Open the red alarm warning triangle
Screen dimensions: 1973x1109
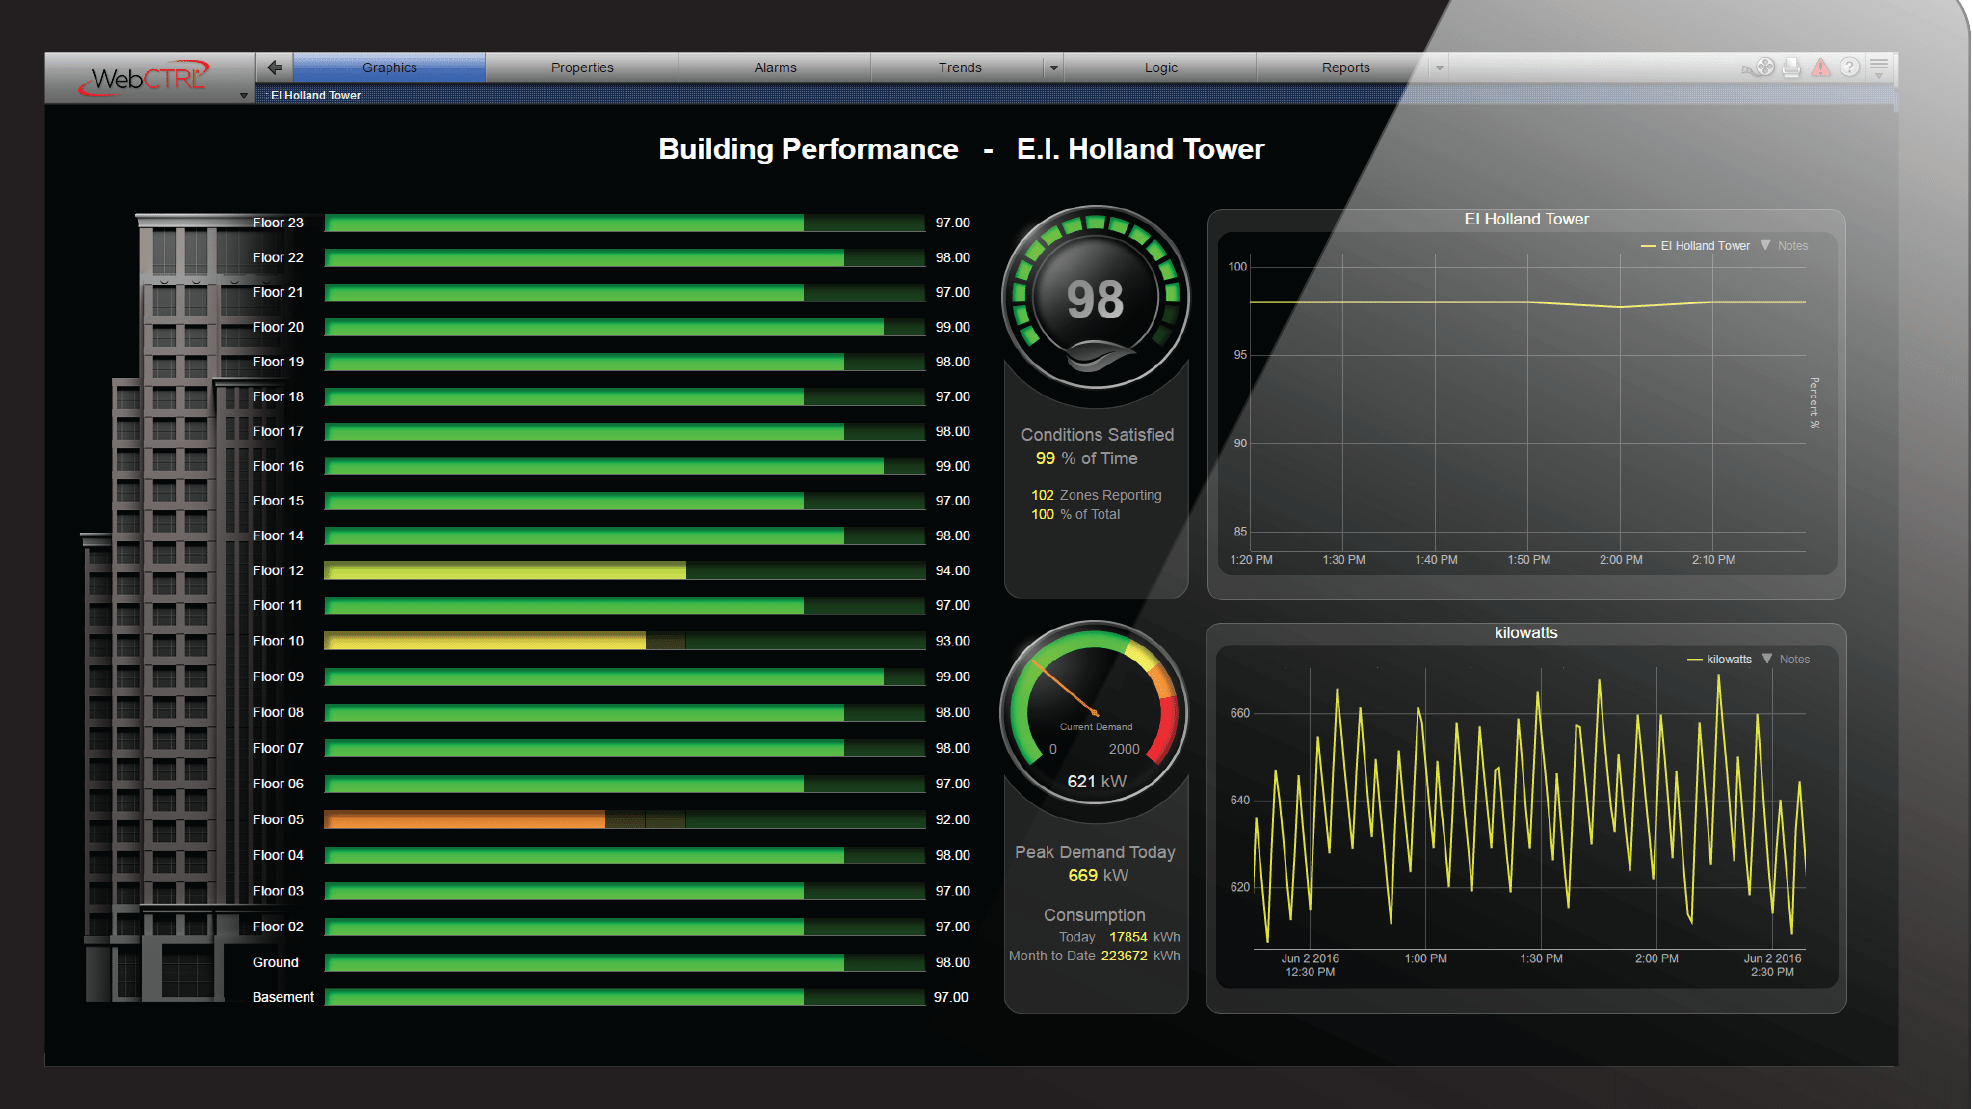coord(1821,68)
